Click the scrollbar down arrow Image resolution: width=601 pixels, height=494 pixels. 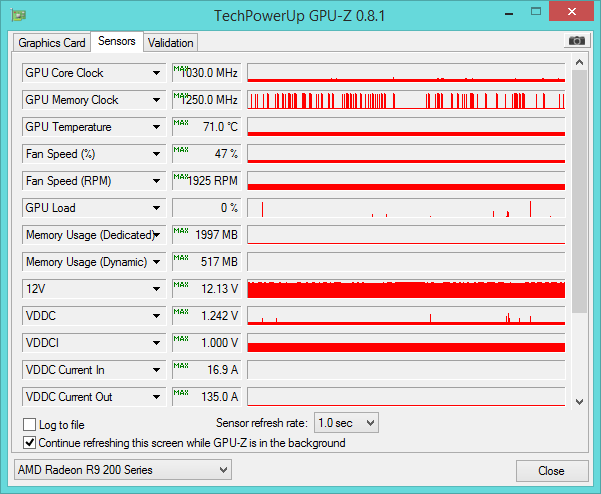[x=580, y=402]
